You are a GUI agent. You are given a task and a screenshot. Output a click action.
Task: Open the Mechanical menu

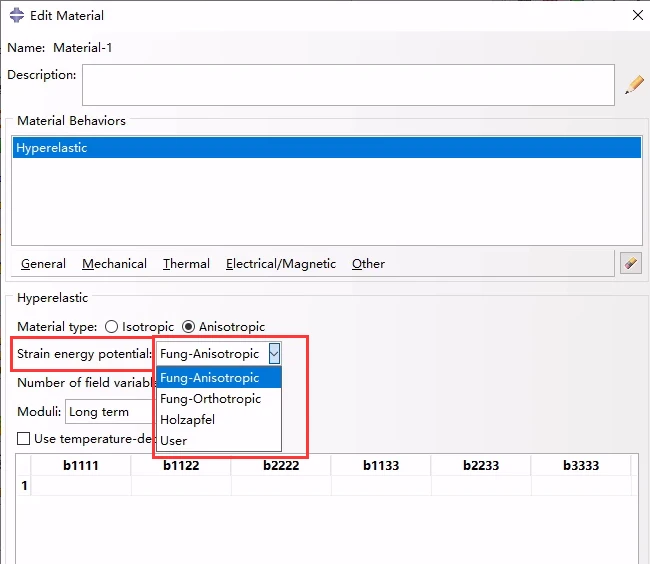[x=114, y=264]
